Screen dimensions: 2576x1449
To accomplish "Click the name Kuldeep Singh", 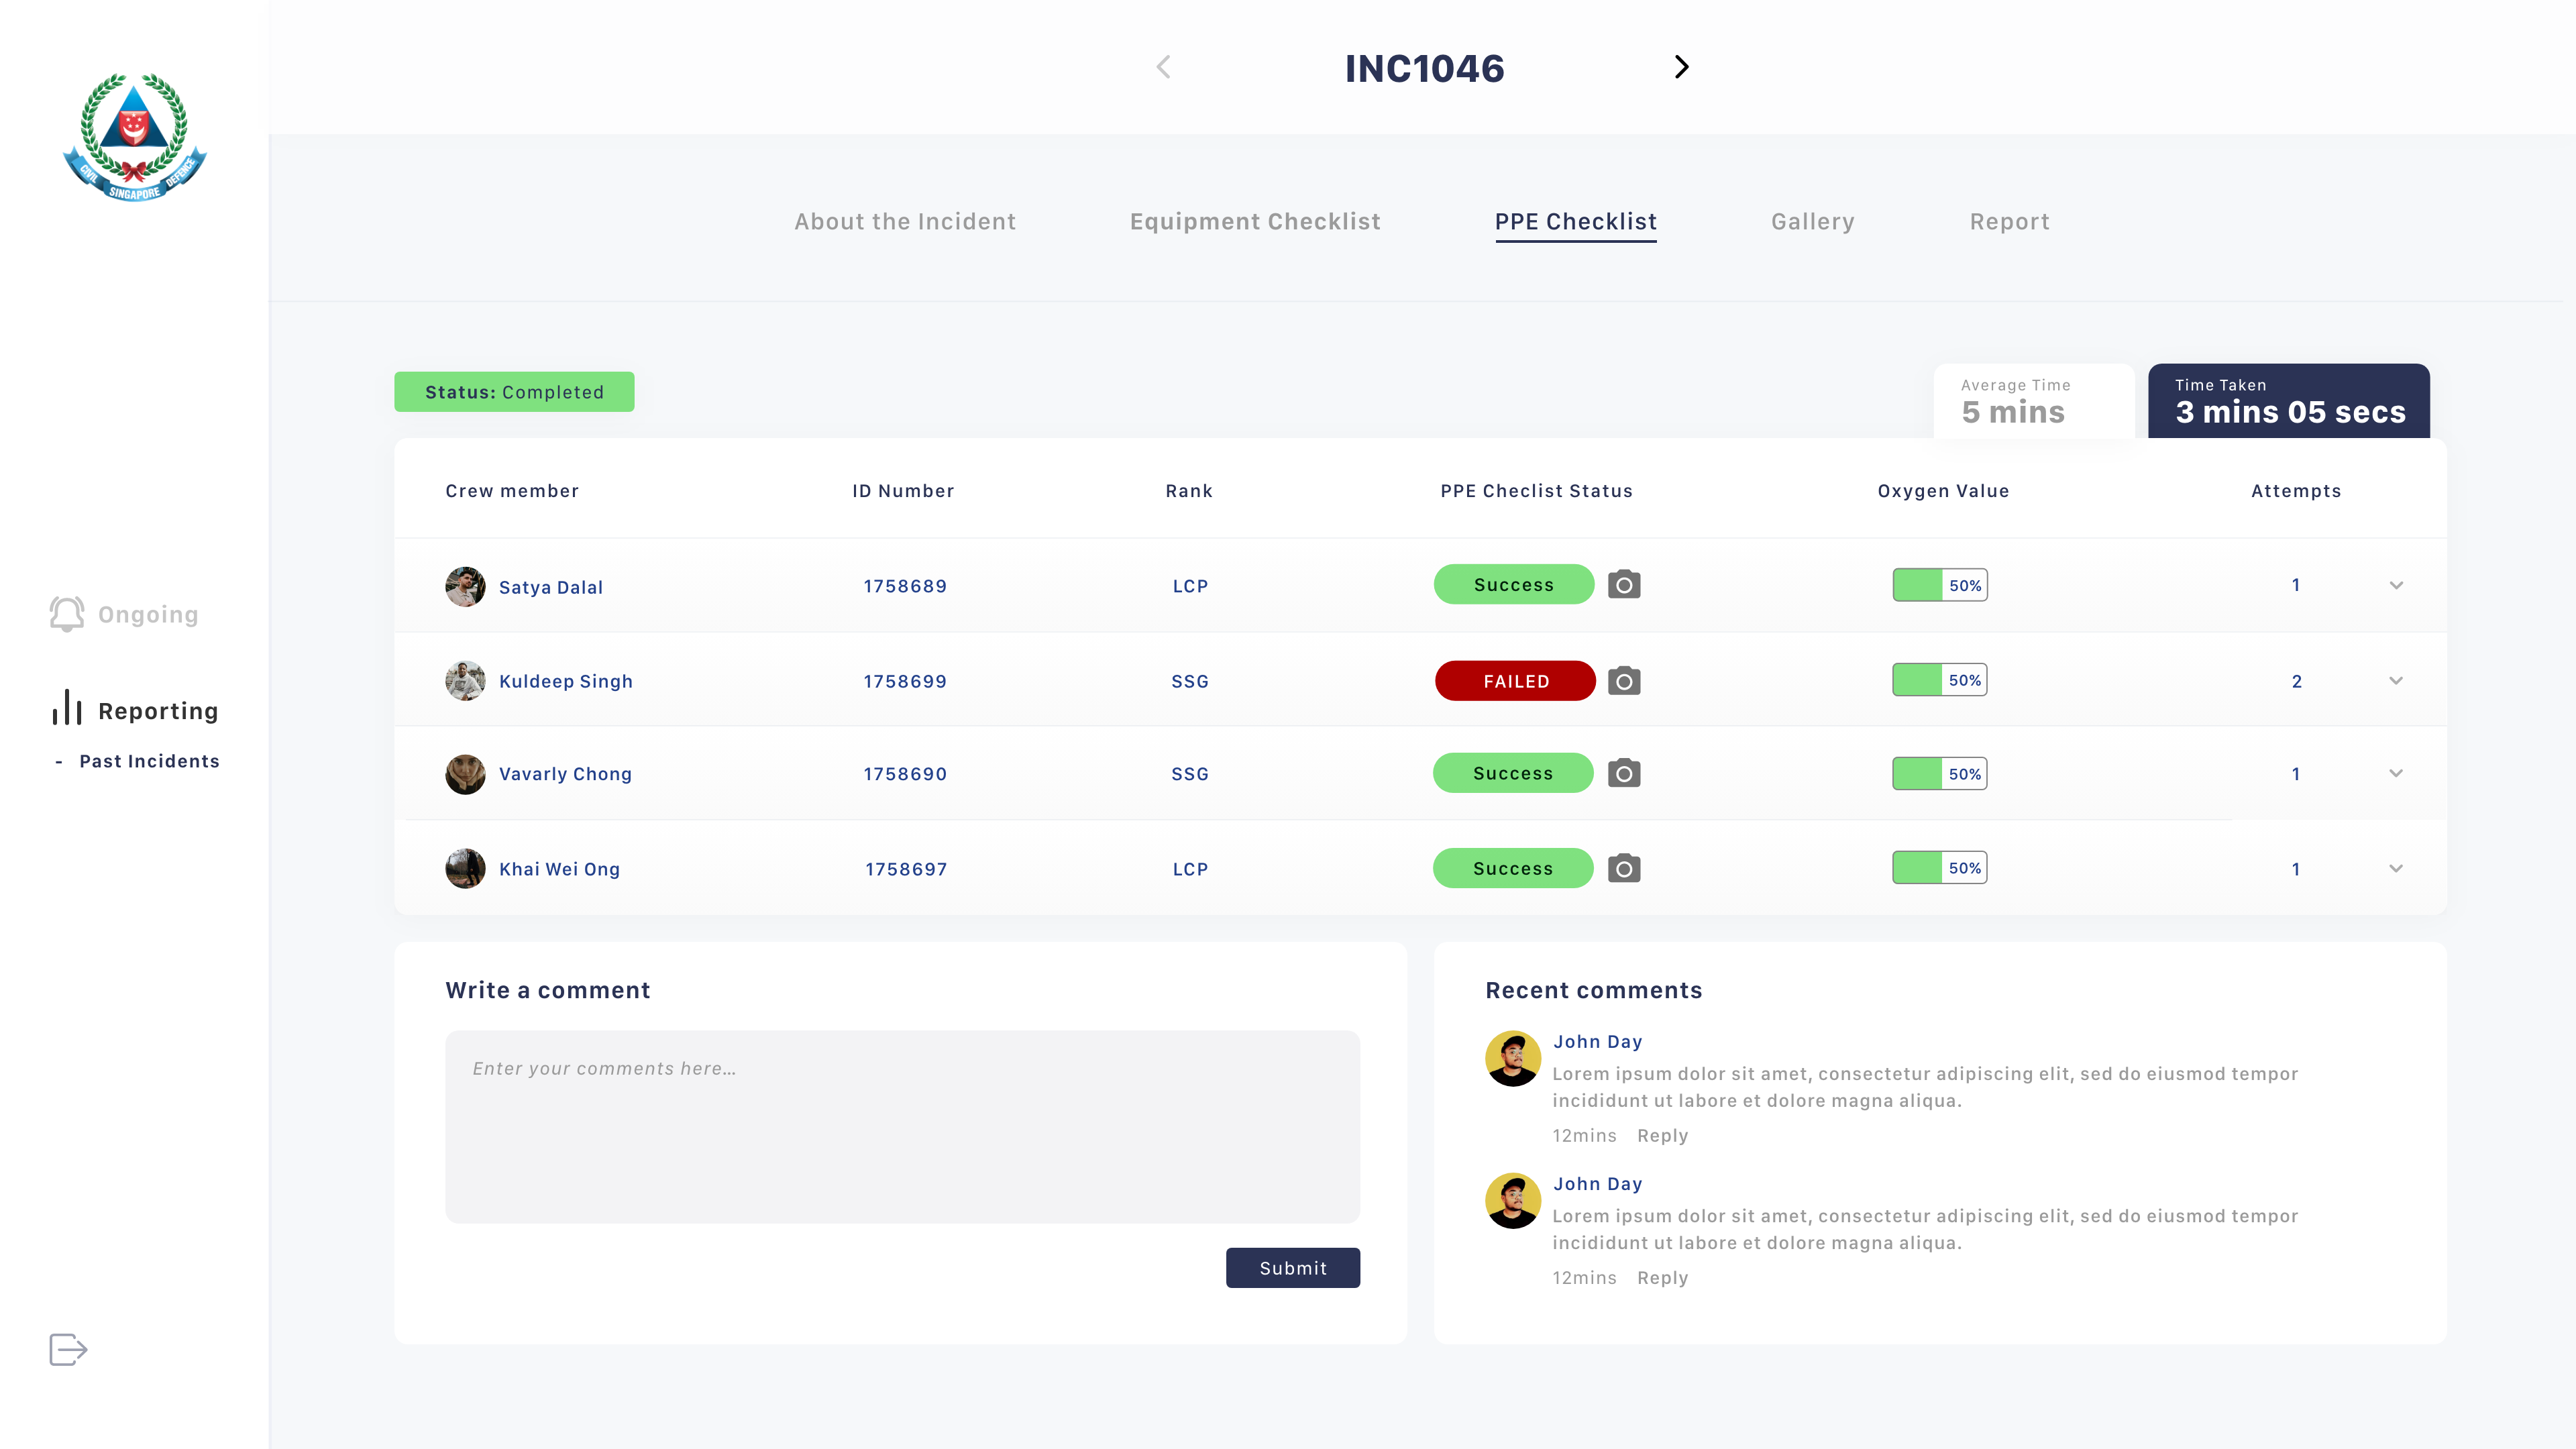I will pyautogui.click(x=565, y=682).
